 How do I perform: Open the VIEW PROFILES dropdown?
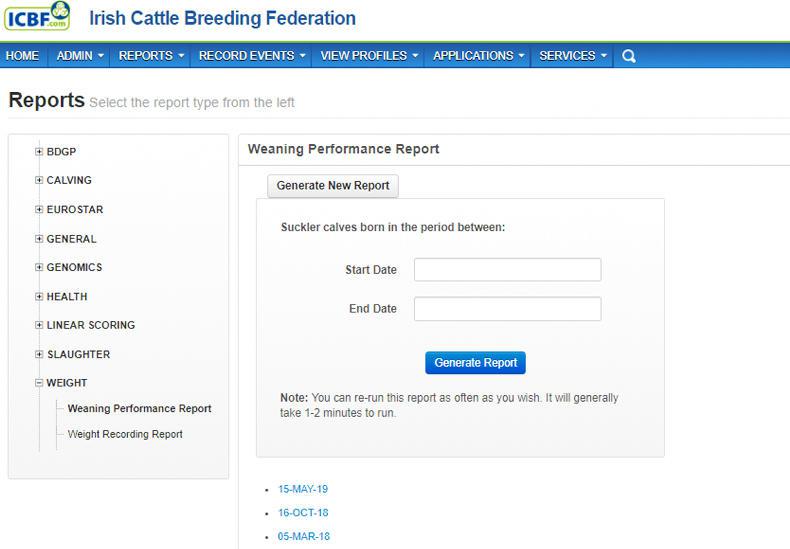click(369, 56)
